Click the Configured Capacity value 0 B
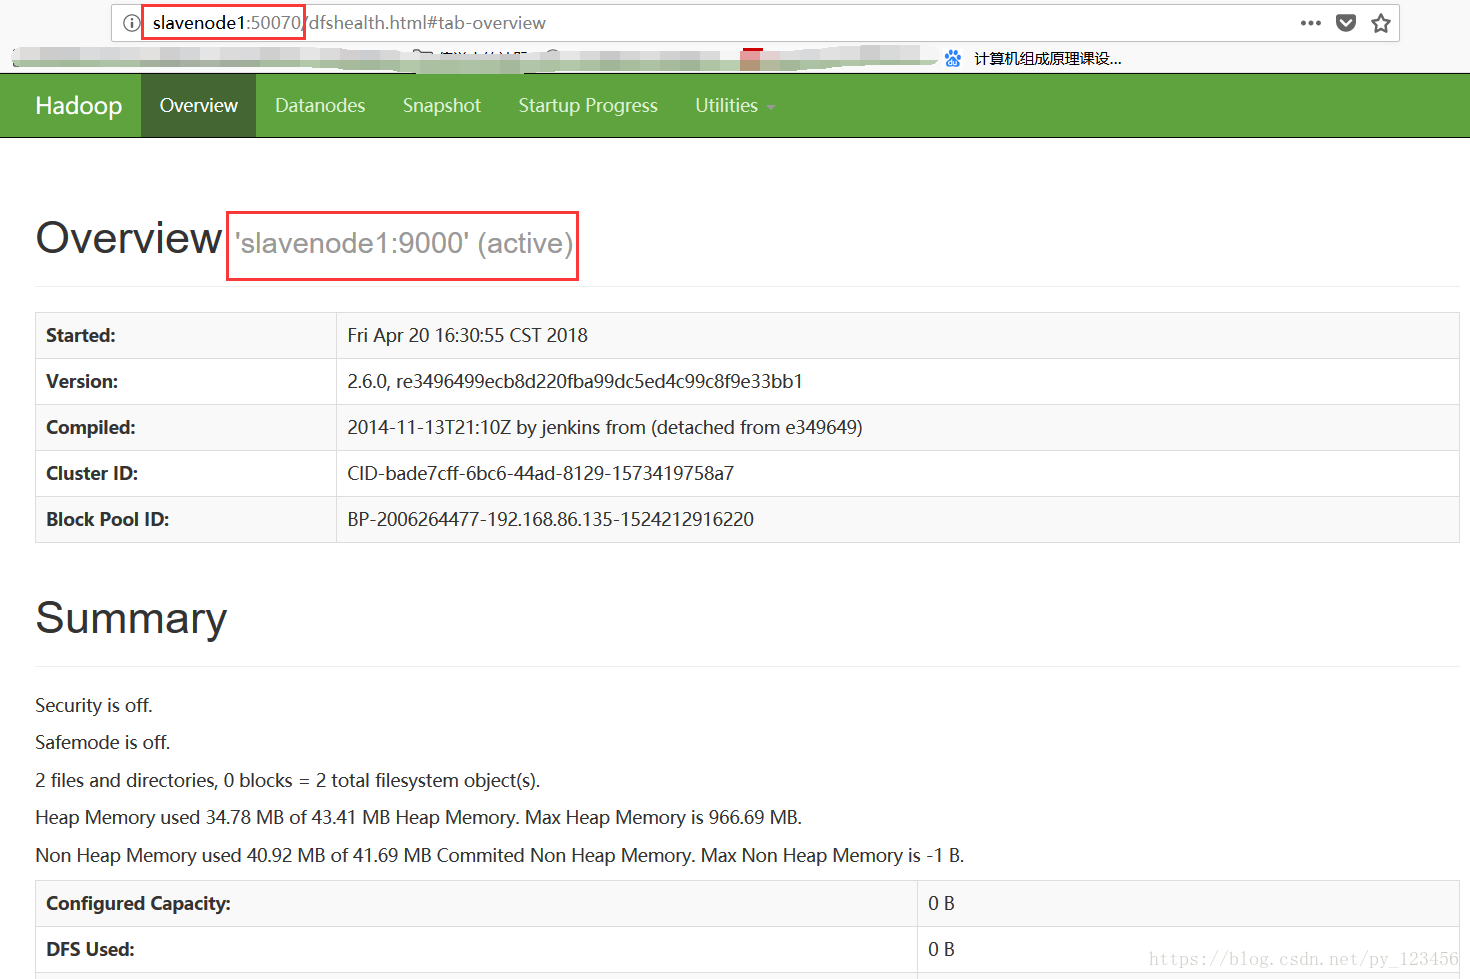 941,903
